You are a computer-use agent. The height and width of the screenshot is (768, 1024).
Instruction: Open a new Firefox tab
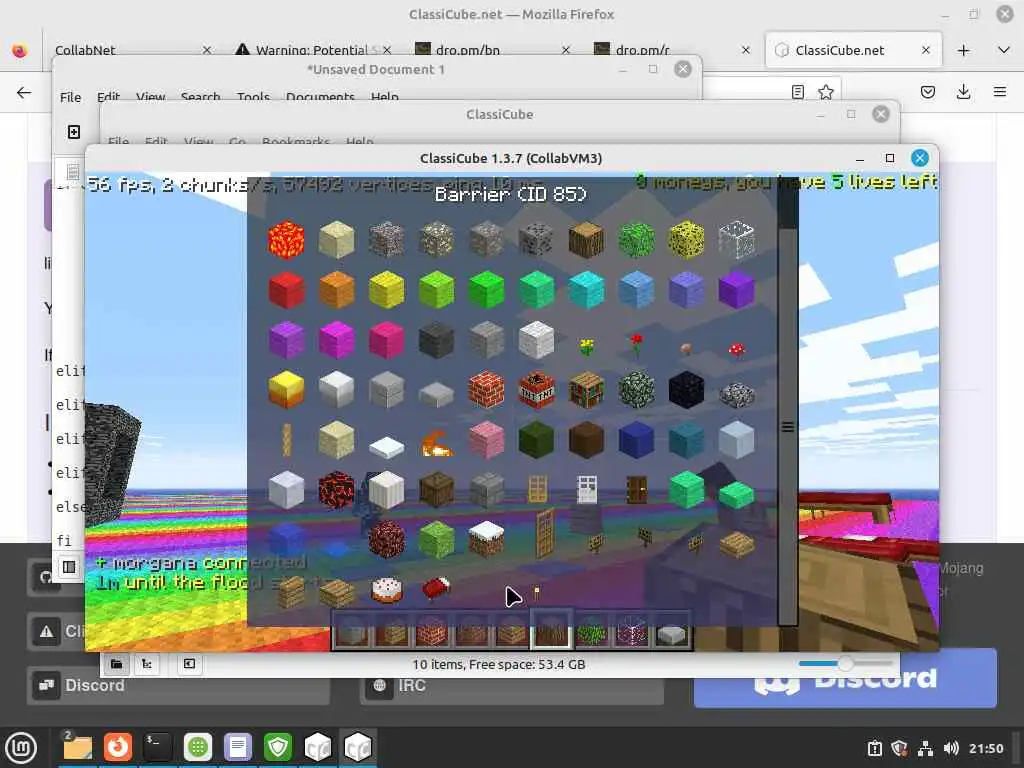pos(963,50)
